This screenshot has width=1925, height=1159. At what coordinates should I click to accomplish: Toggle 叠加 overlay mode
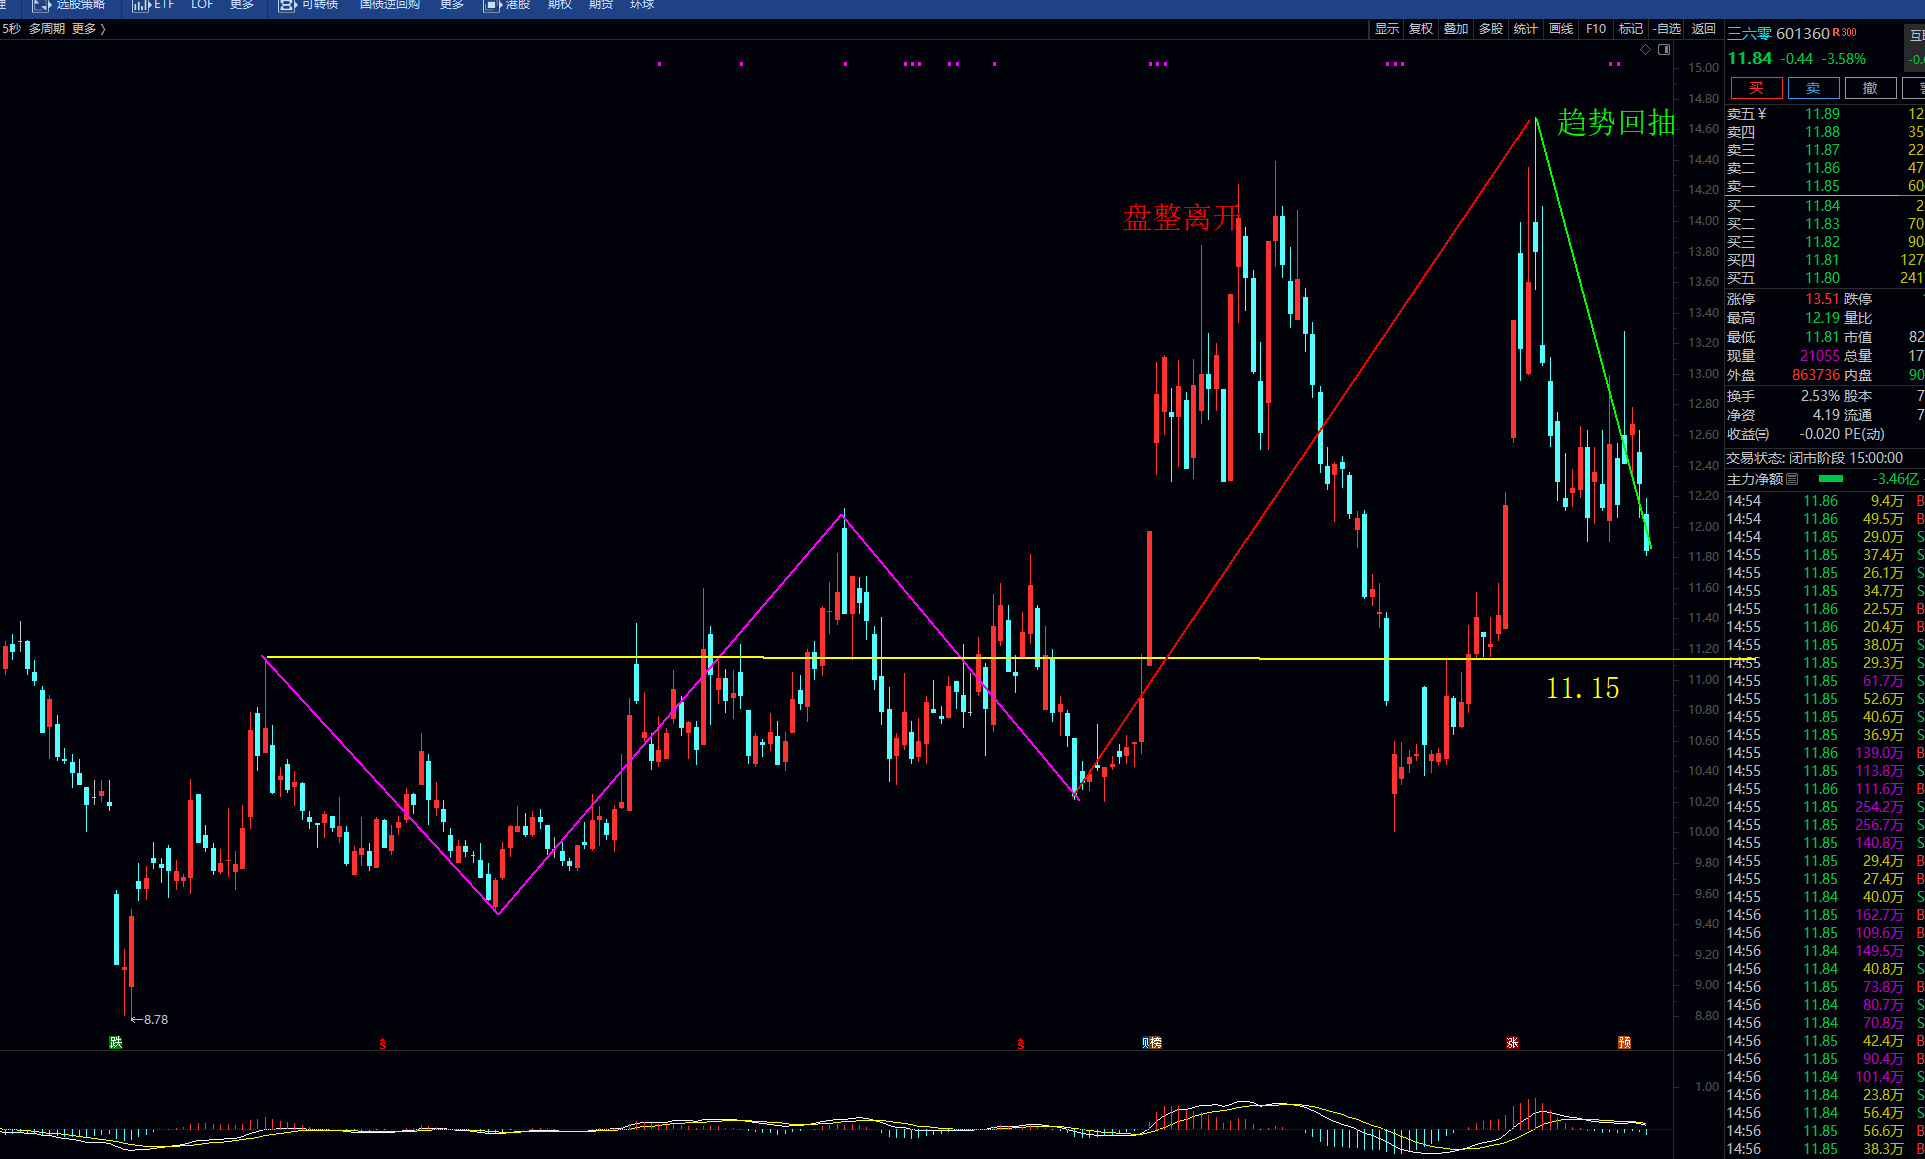1456,29
